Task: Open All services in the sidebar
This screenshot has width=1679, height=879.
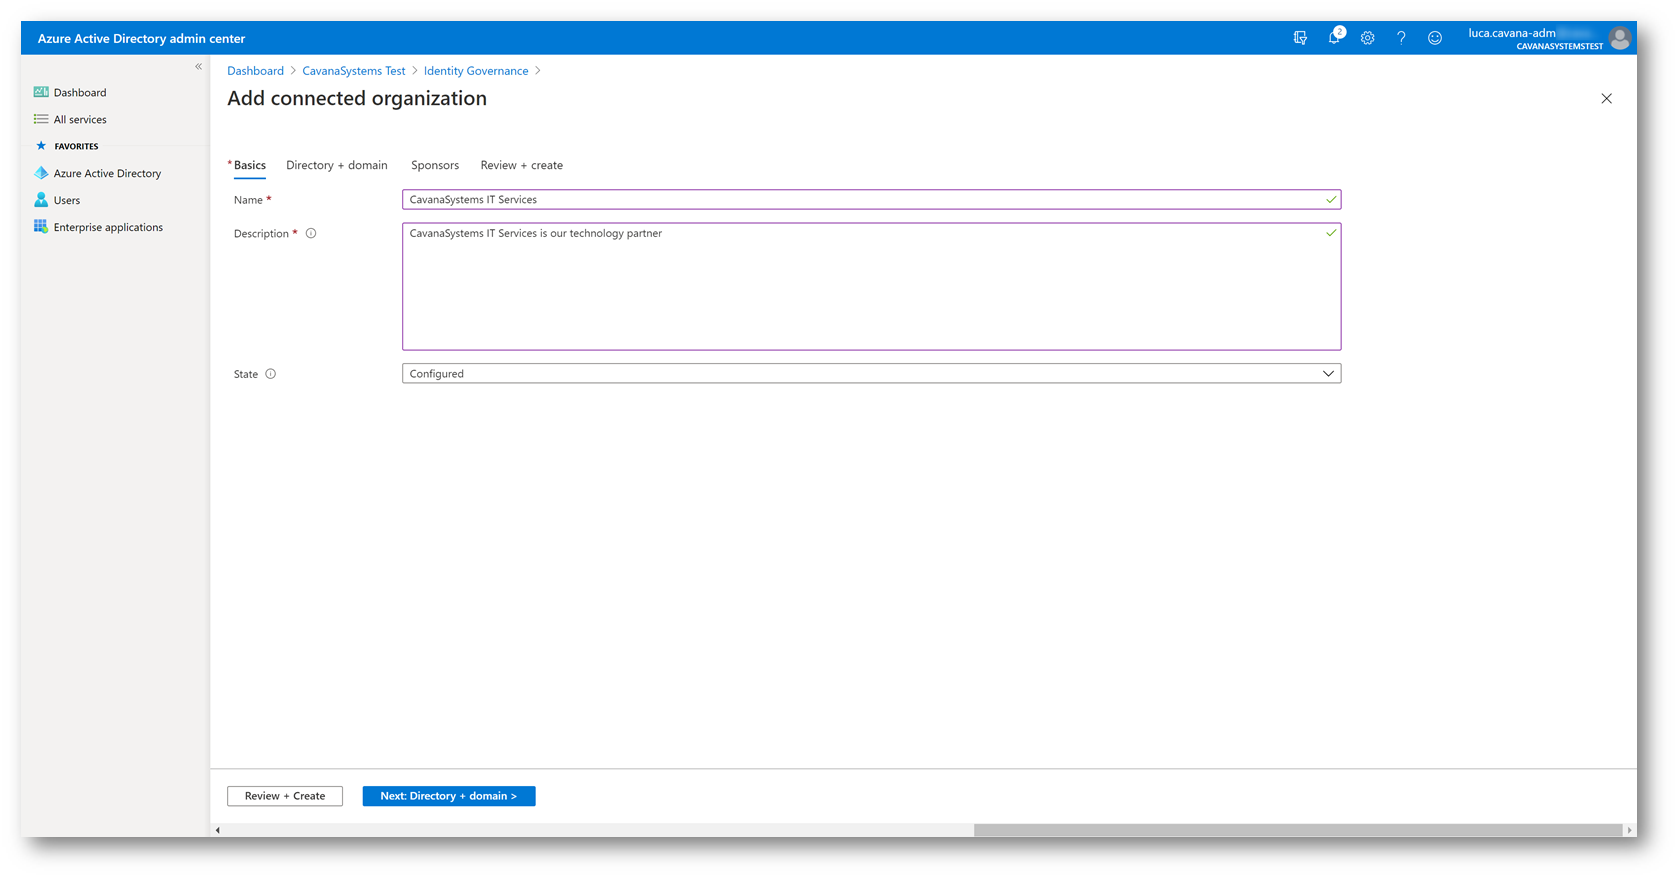Action: pyautogui.click(x=80, y=119)
